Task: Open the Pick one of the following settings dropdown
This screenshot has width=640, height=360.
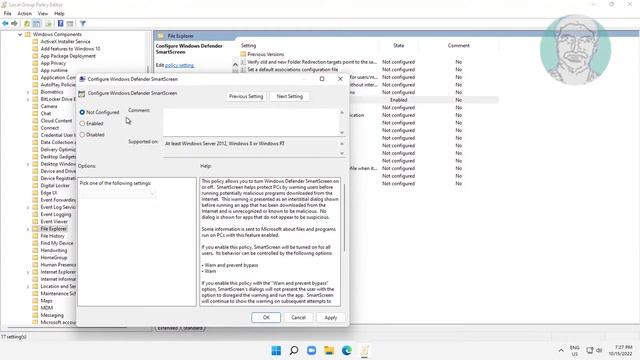Action: point(117,193)
